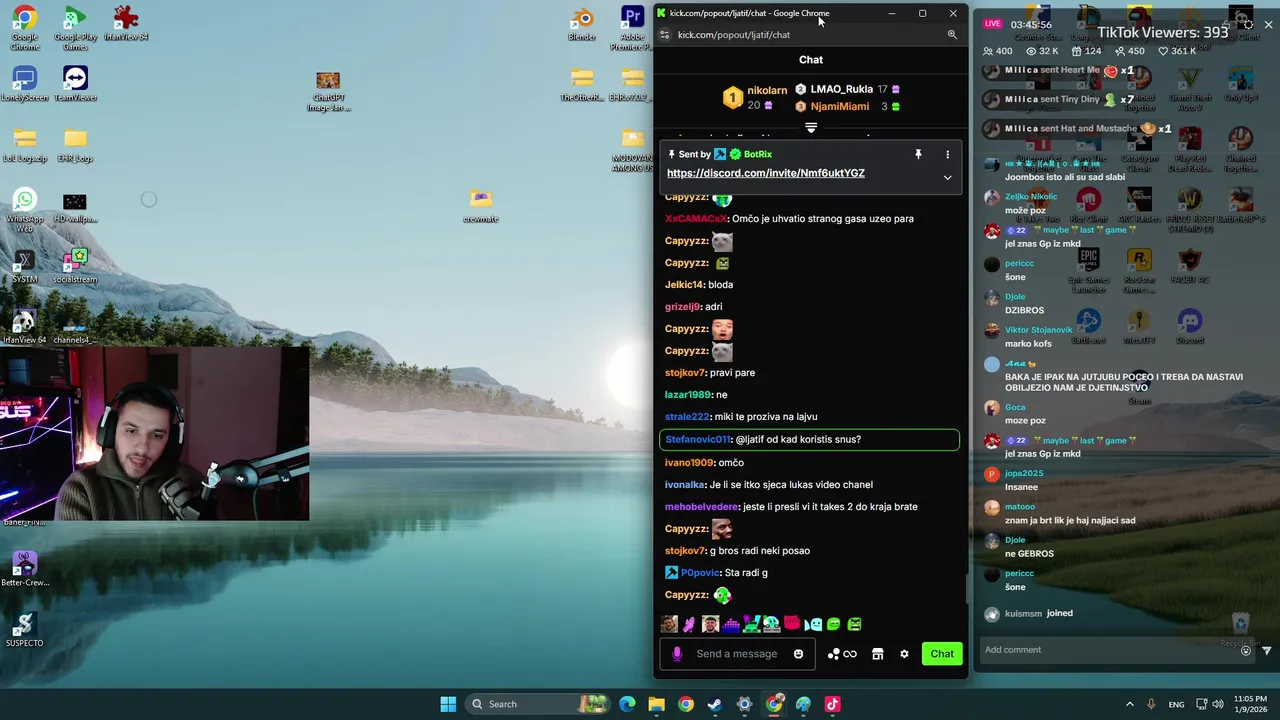Select the pink cat emote in quick row

(x=792, y=623)
